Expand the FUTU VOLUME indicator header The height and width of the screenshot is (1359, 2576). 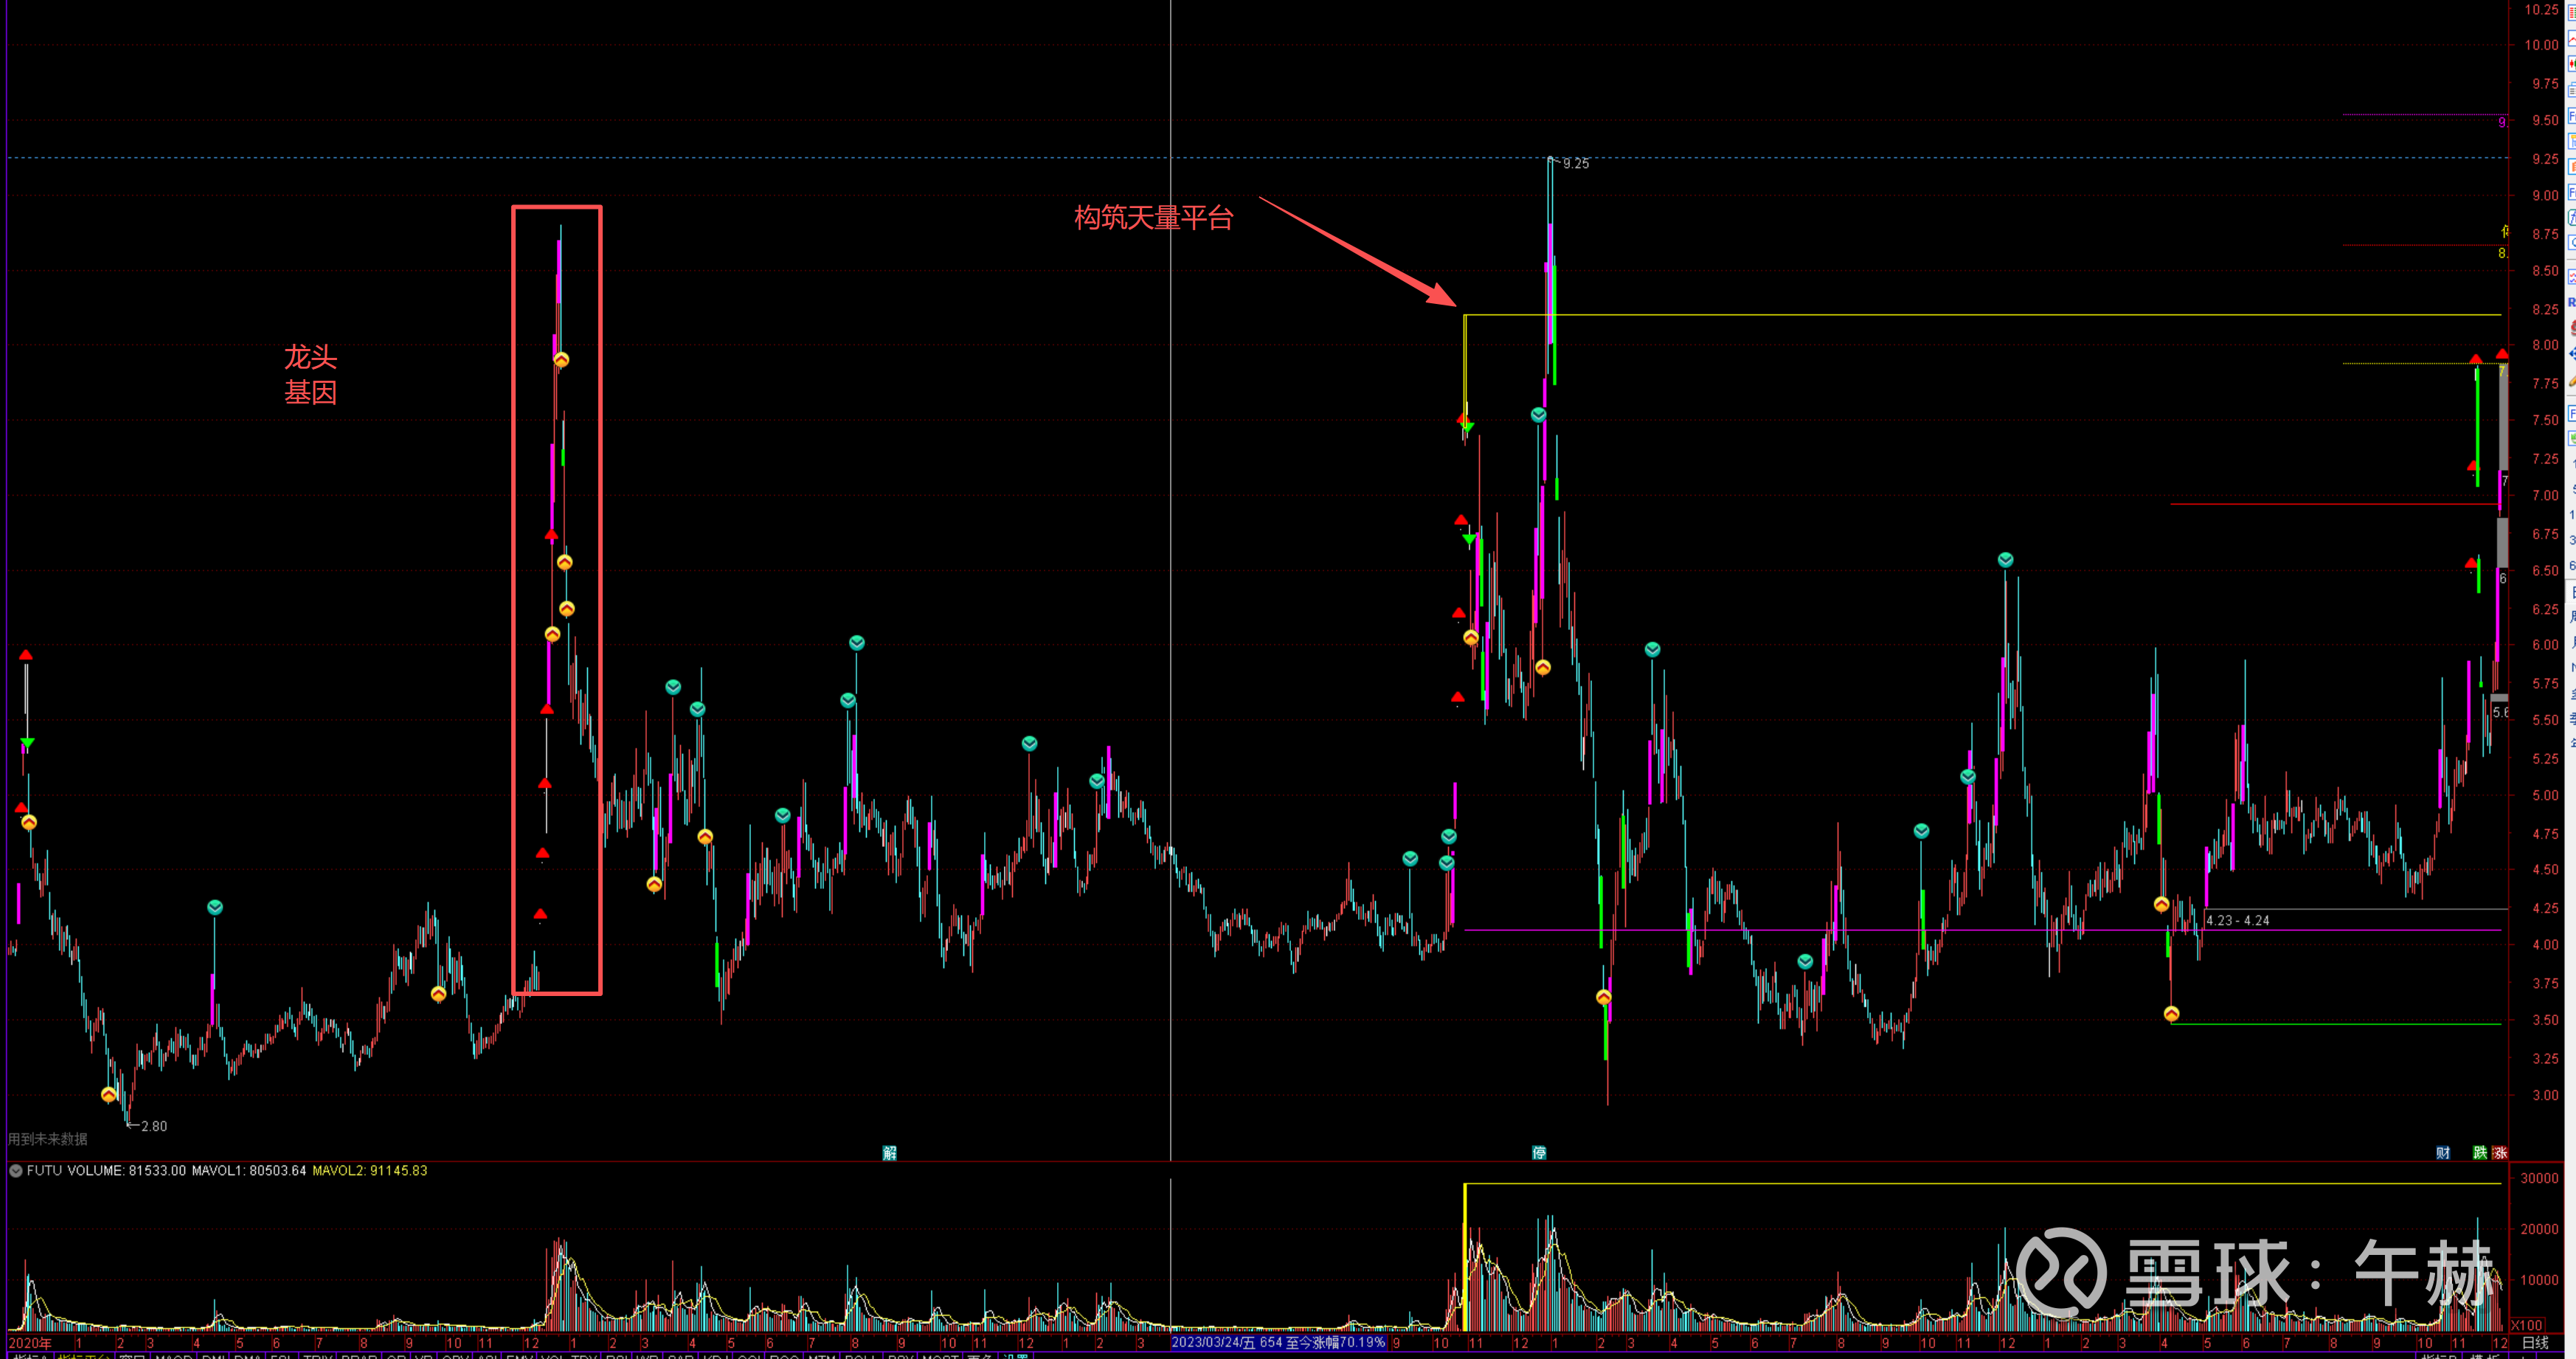coord(76,1170)
